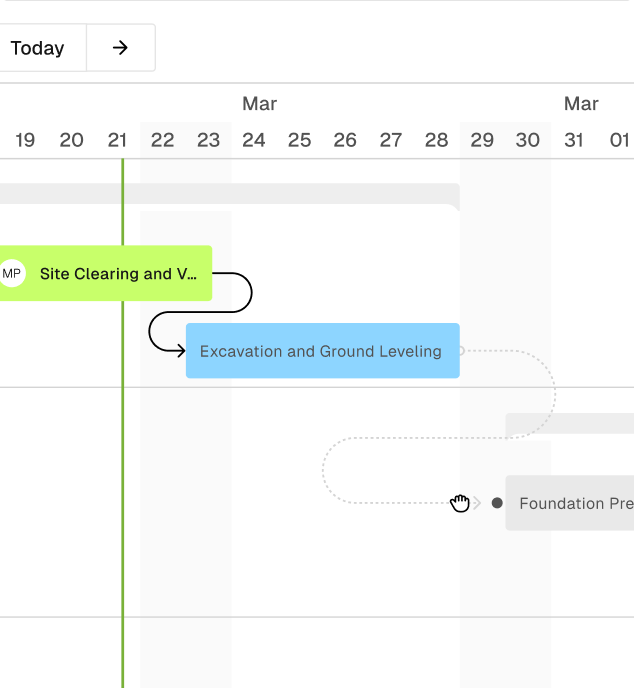Select date 29 in timeline header
This screenshot has width=634, height=688.
[482, 140]
